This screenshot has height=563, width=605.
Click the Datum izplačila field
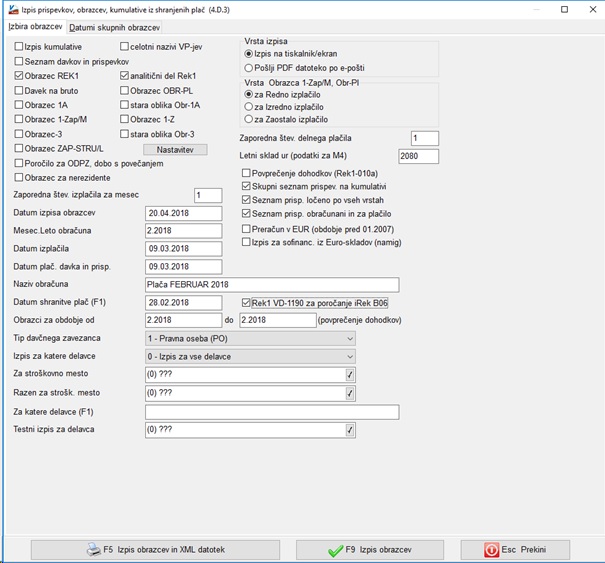click(184, 249)
